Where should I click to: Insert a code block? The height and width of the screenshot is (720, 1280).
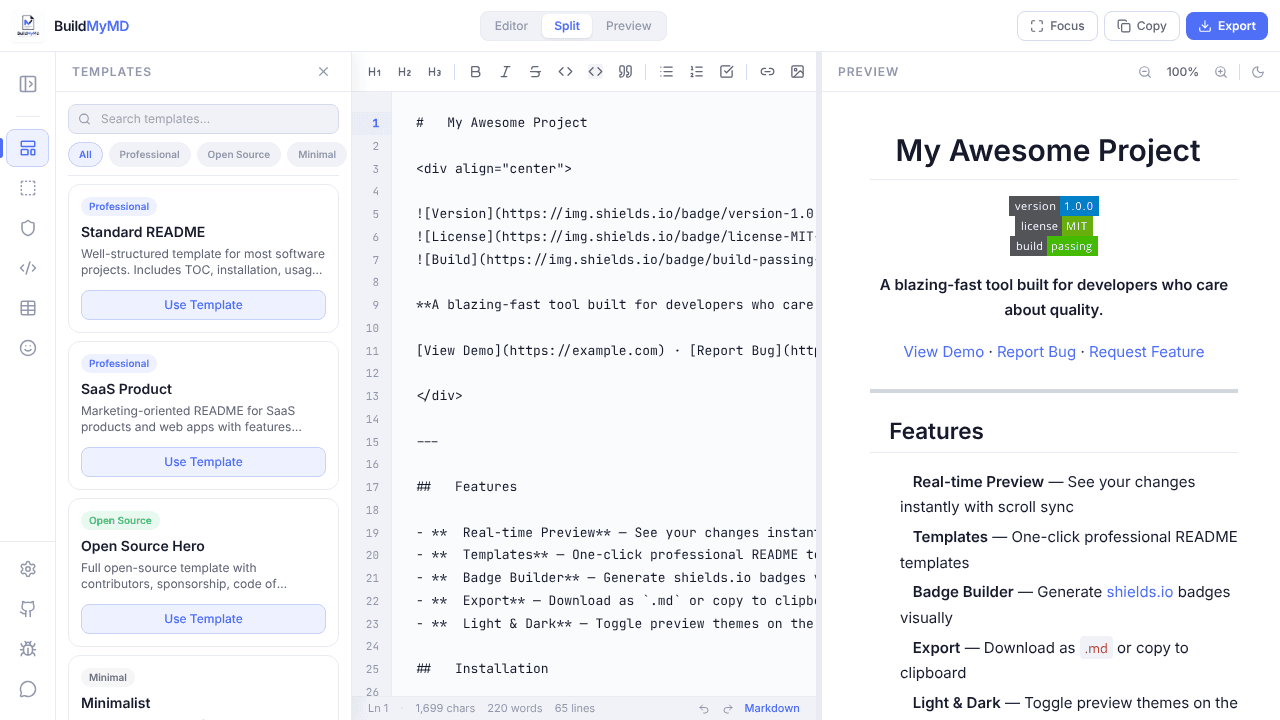pos(595,72)
